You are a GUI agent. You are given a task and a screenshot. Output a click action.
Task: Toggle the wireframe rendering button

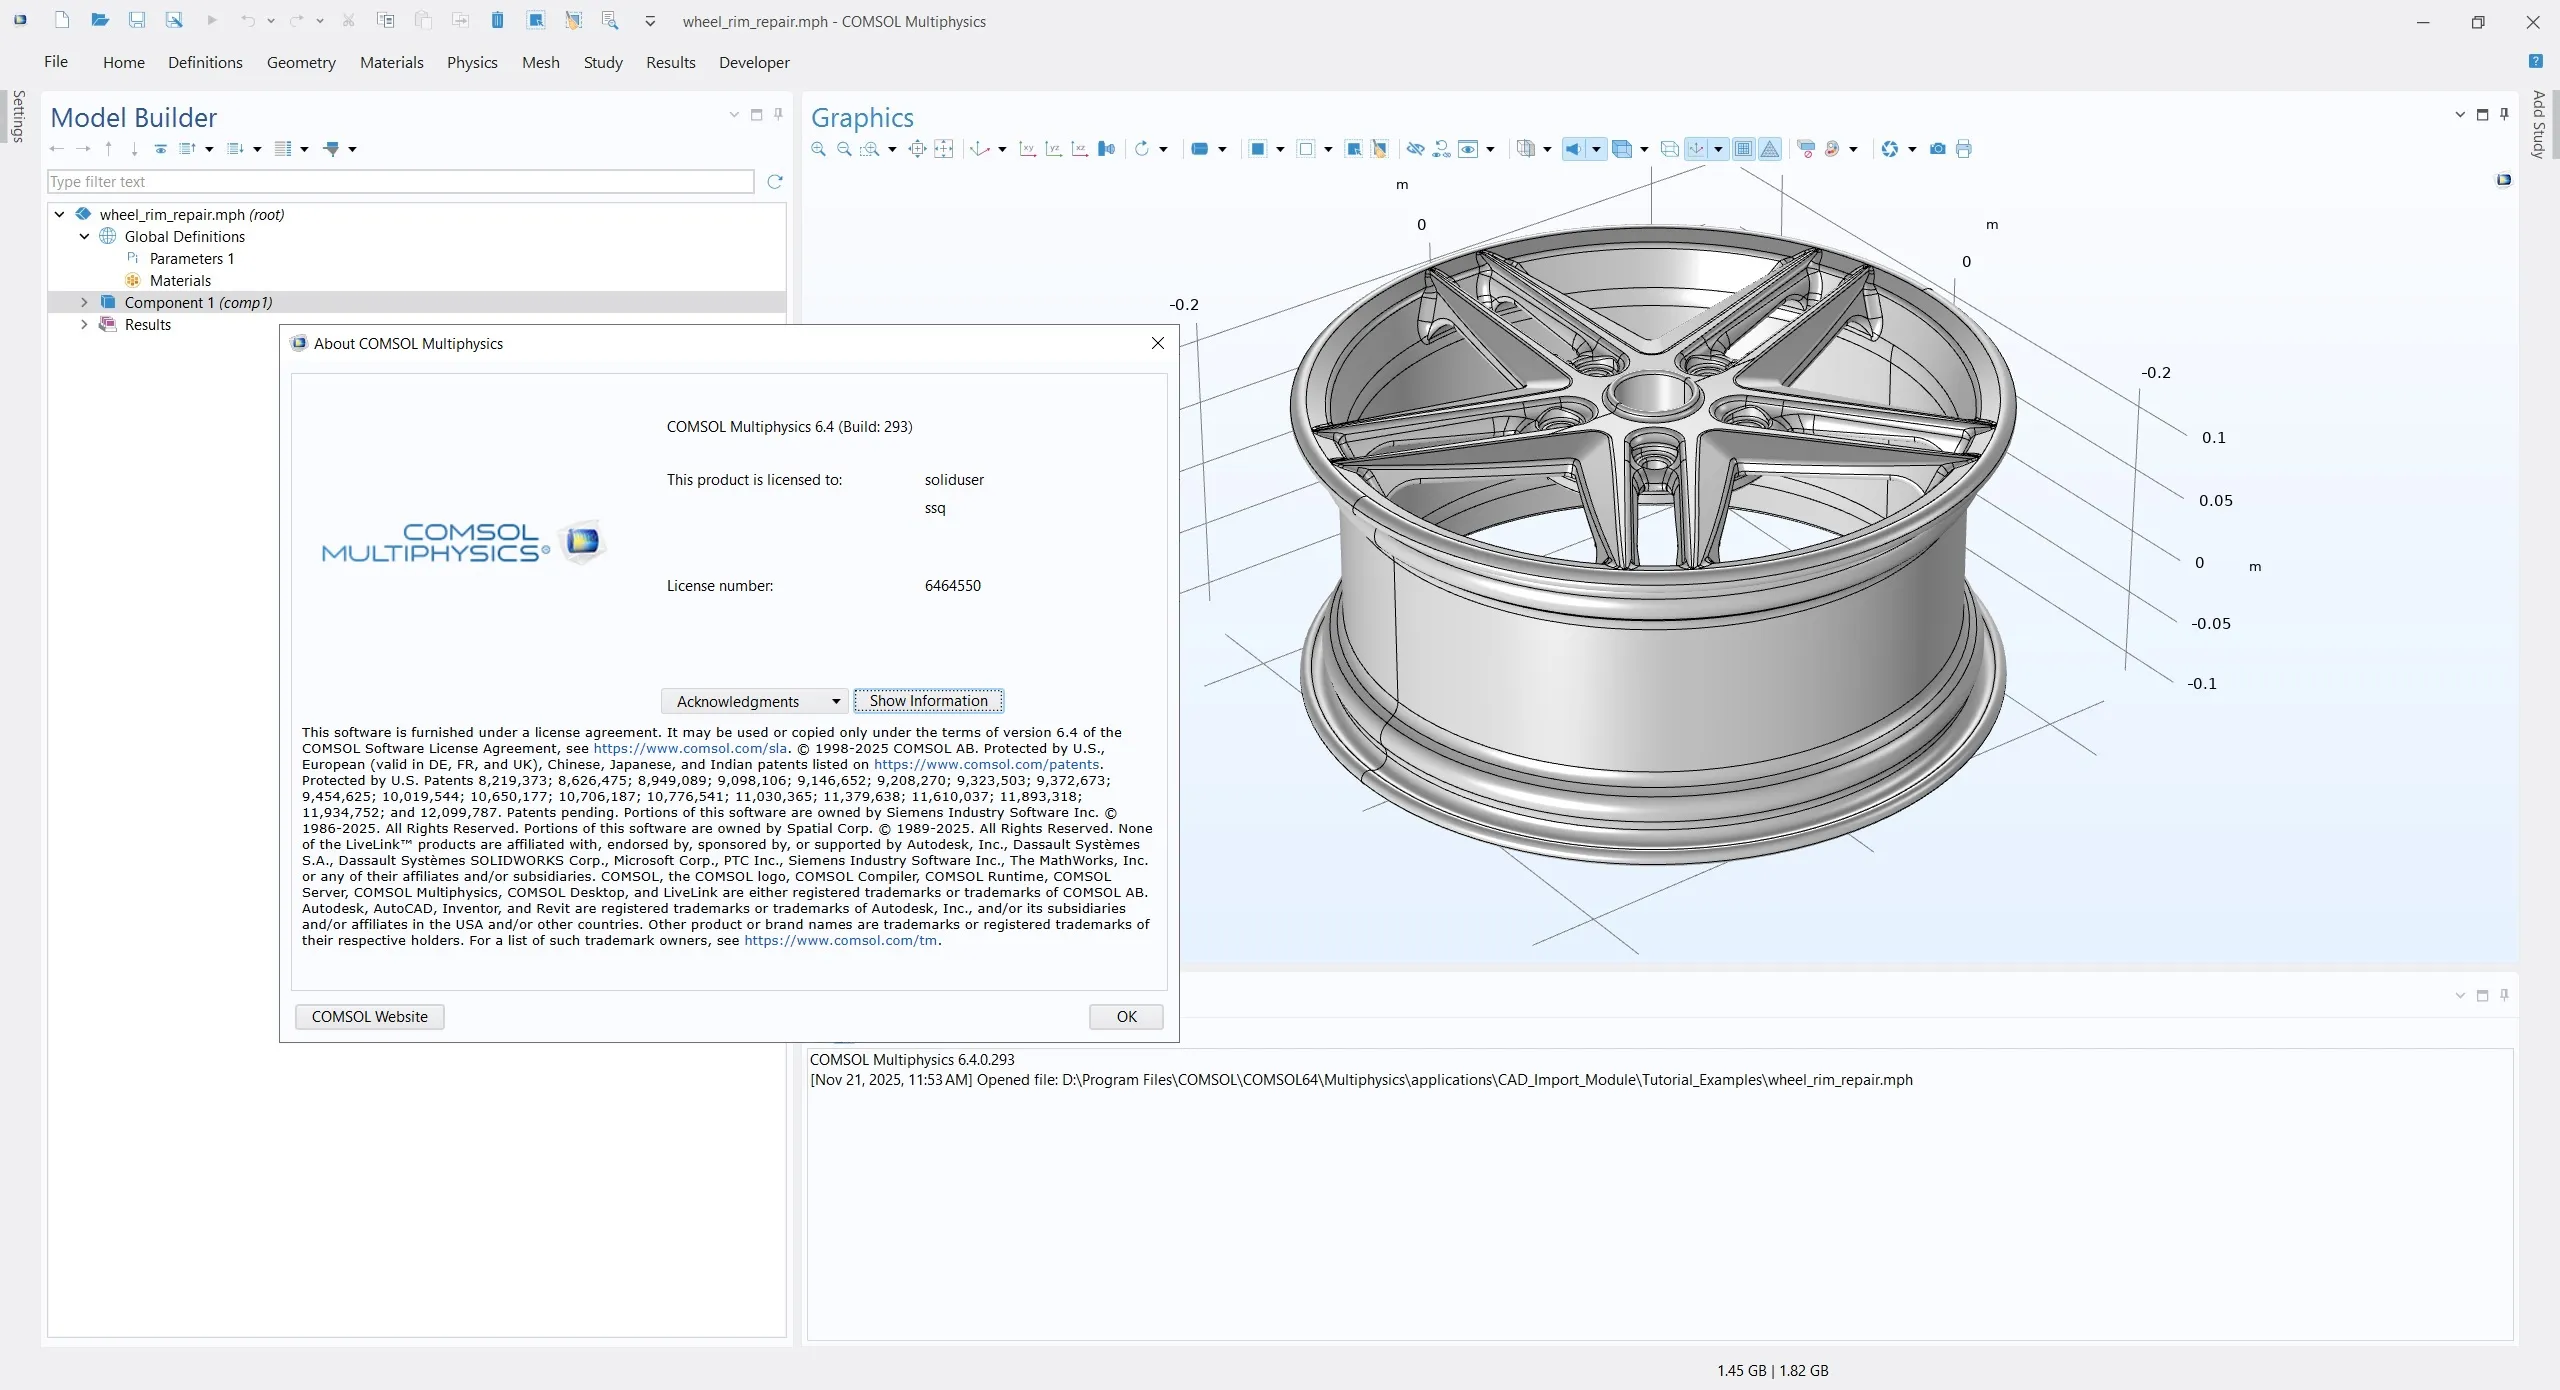(1669, 149)
